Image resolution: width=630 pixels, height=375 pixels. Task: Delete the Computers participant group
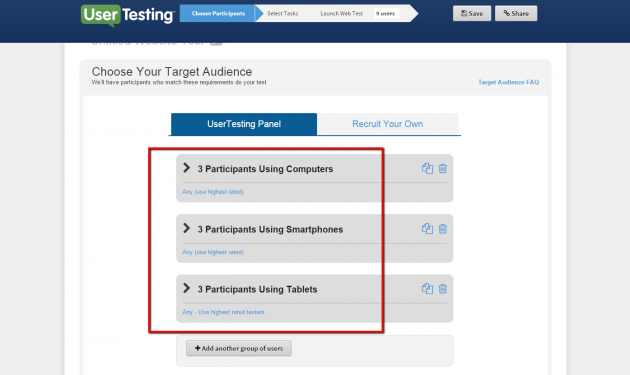443,168
